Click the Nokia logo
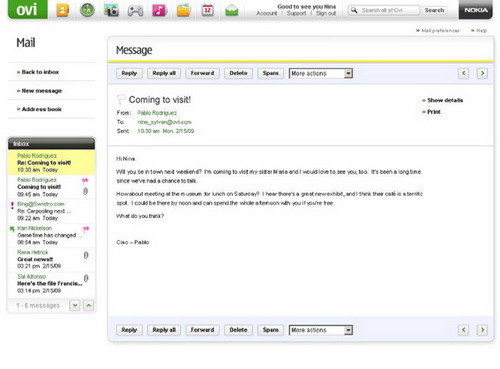 476,10
